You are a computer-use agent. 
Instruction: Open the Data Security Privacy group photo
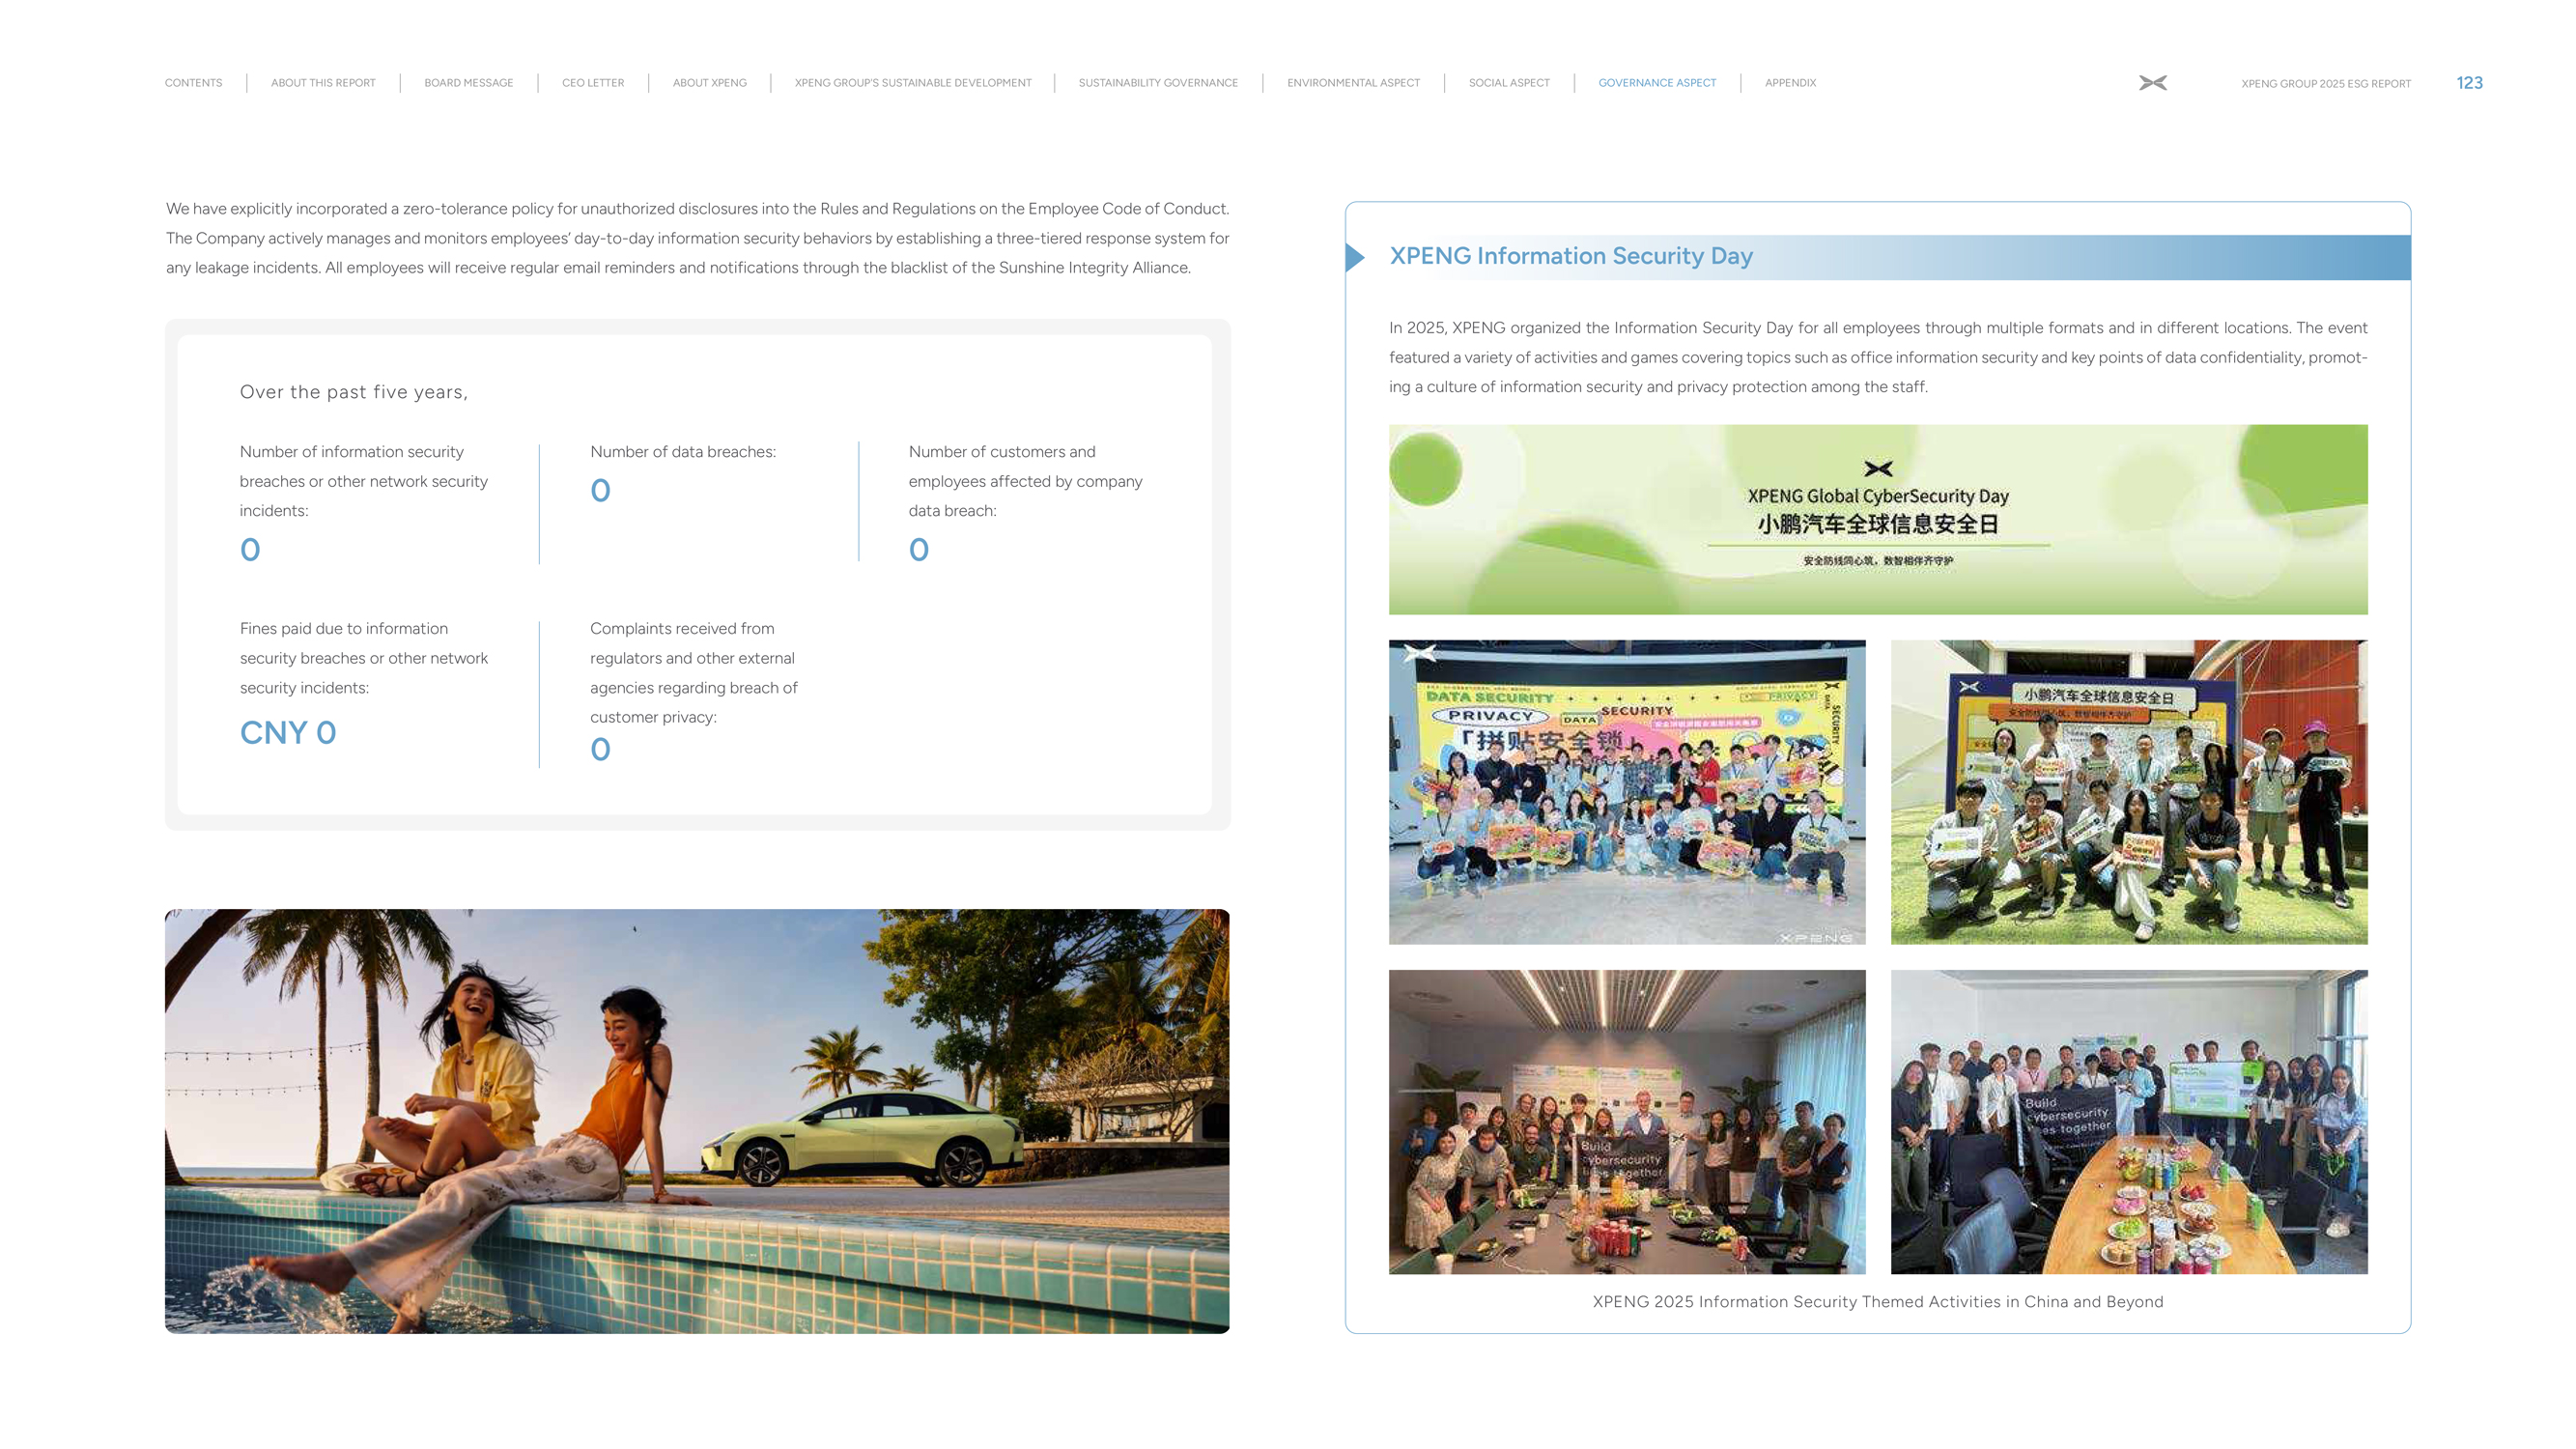[1626, 791]
